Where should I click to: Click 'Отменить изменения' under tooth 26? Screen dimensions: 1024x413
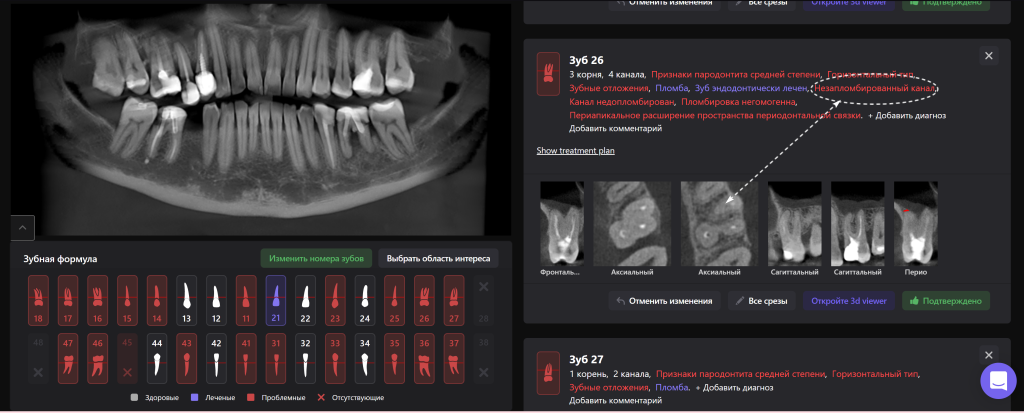coord(663,300)
